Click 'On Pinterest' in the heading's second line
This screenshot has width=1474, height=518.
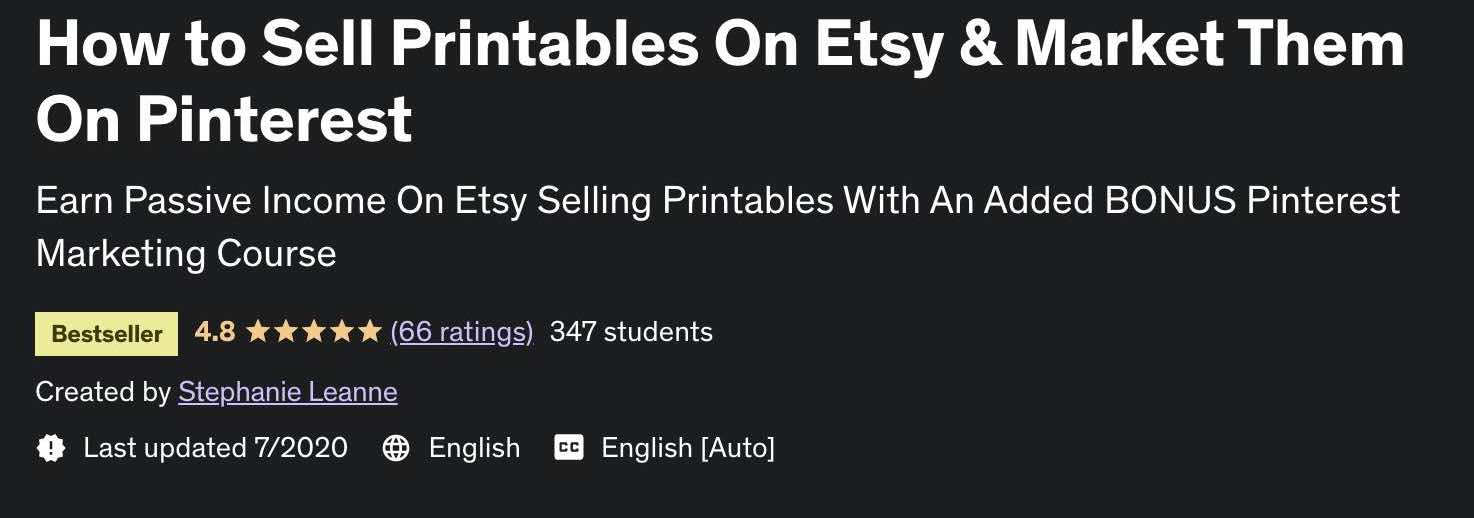click(x=224, y=120)
